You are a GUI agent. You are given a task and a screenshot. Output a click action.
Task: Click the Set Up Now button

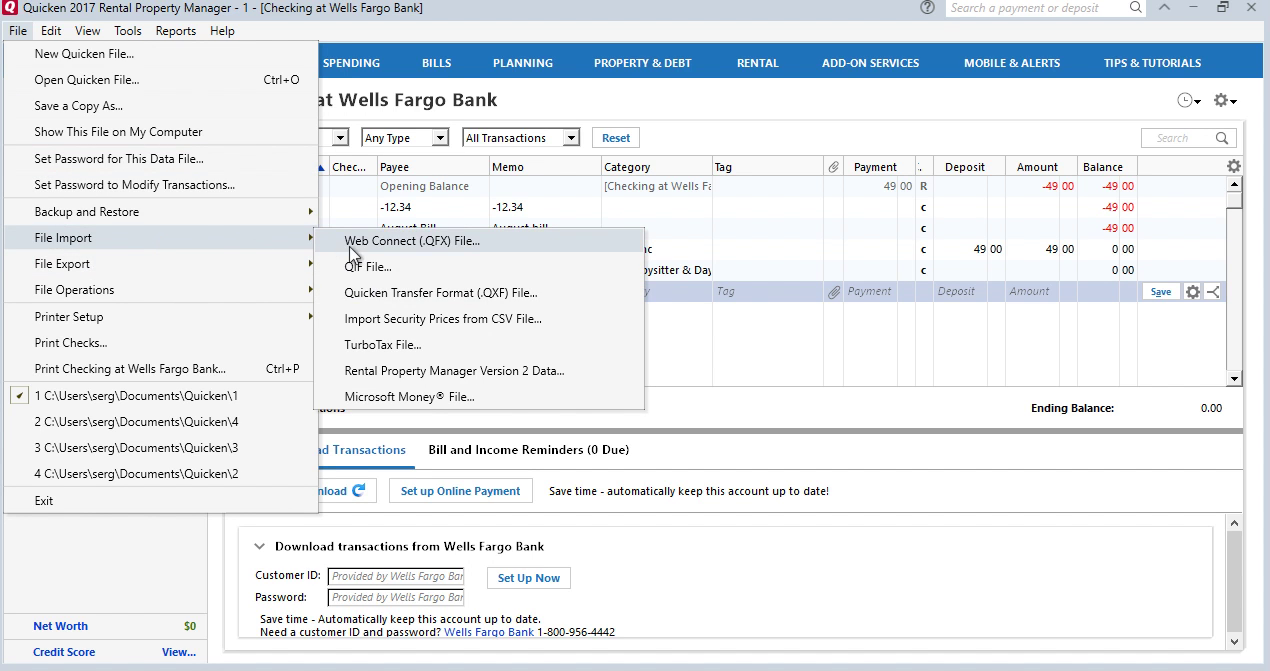529,578
